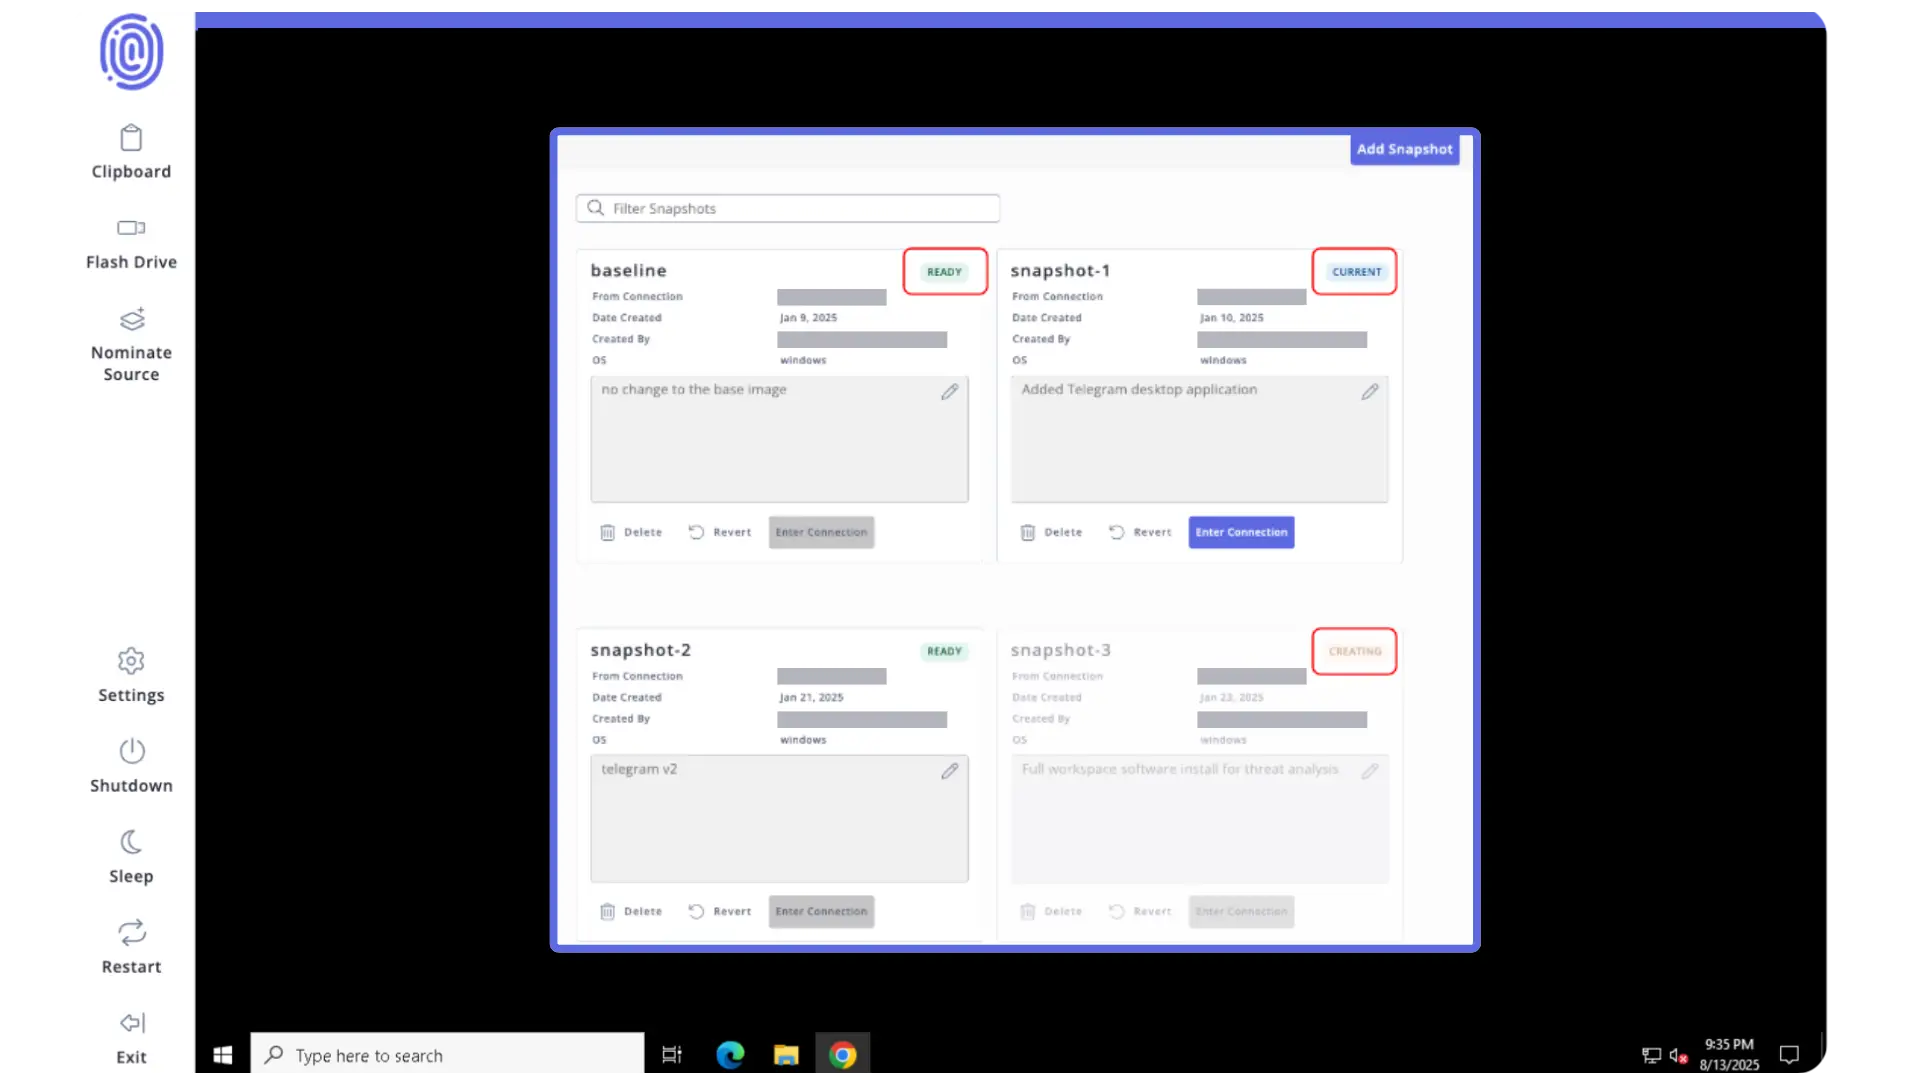Edit the baseline description pencil icon
This screenshot has height=1080, width=1920.
(x=949, y=392)
